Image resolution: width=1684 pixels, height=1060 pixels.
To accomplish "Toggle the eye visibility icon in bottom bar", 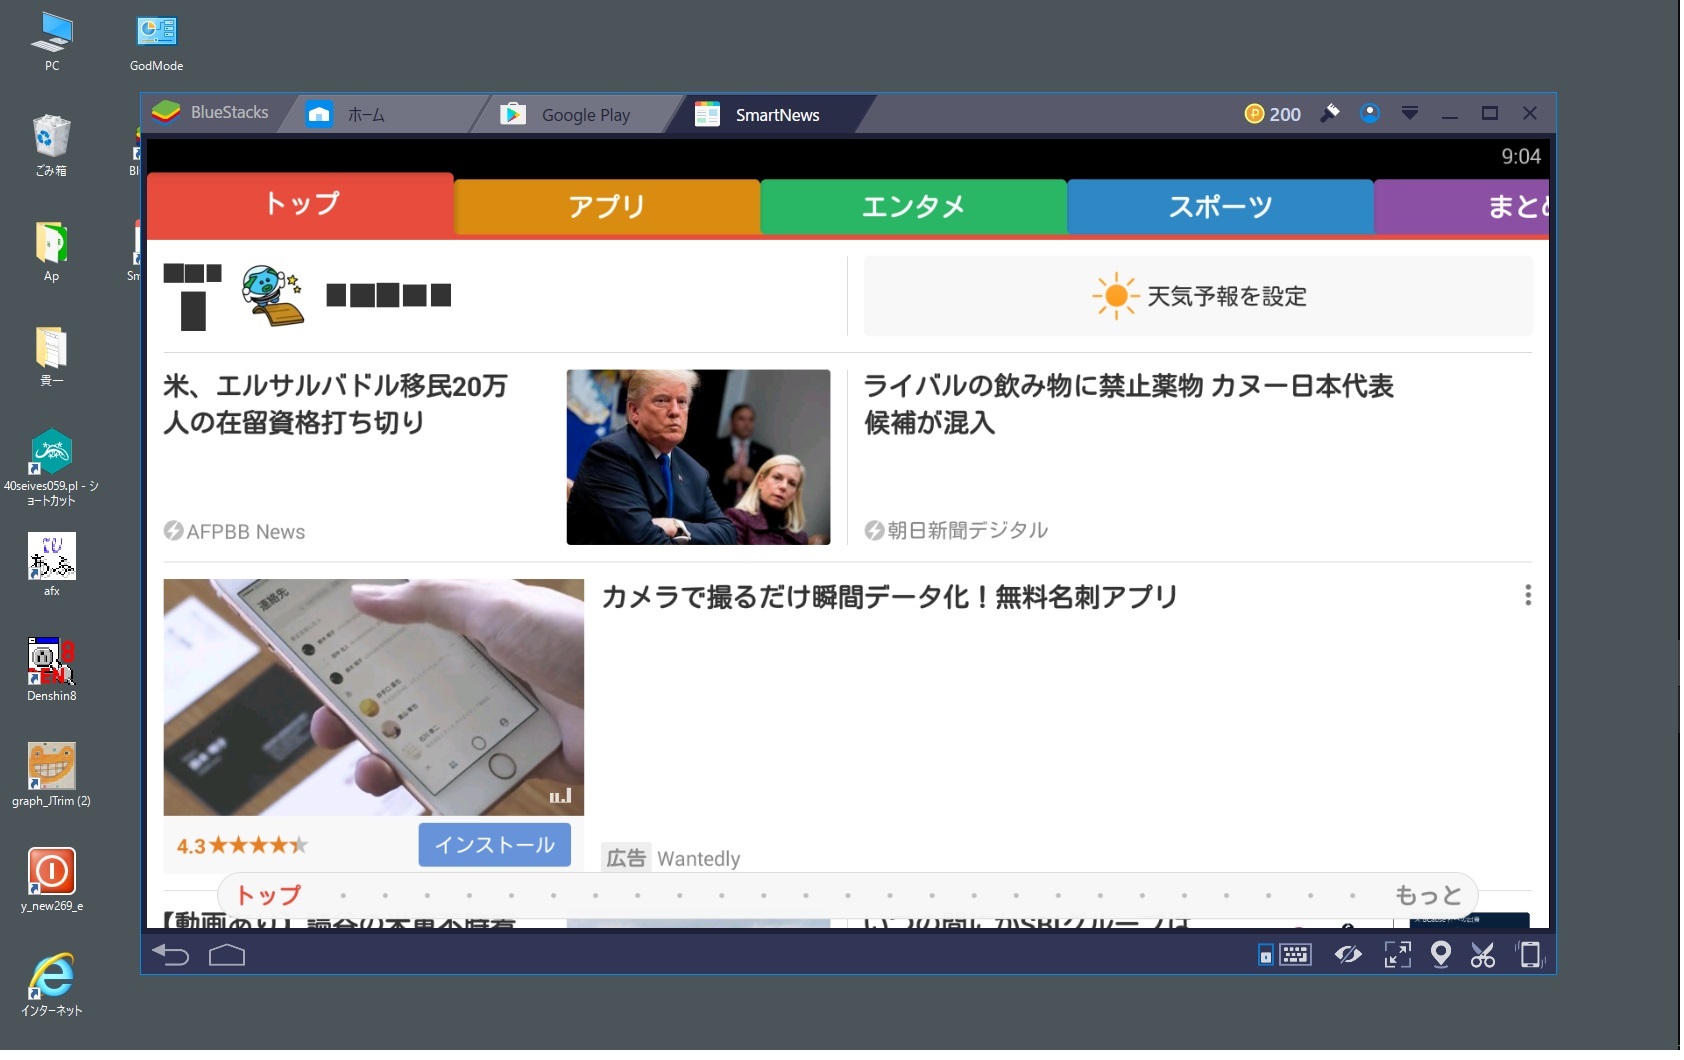I will point(1348,955).
